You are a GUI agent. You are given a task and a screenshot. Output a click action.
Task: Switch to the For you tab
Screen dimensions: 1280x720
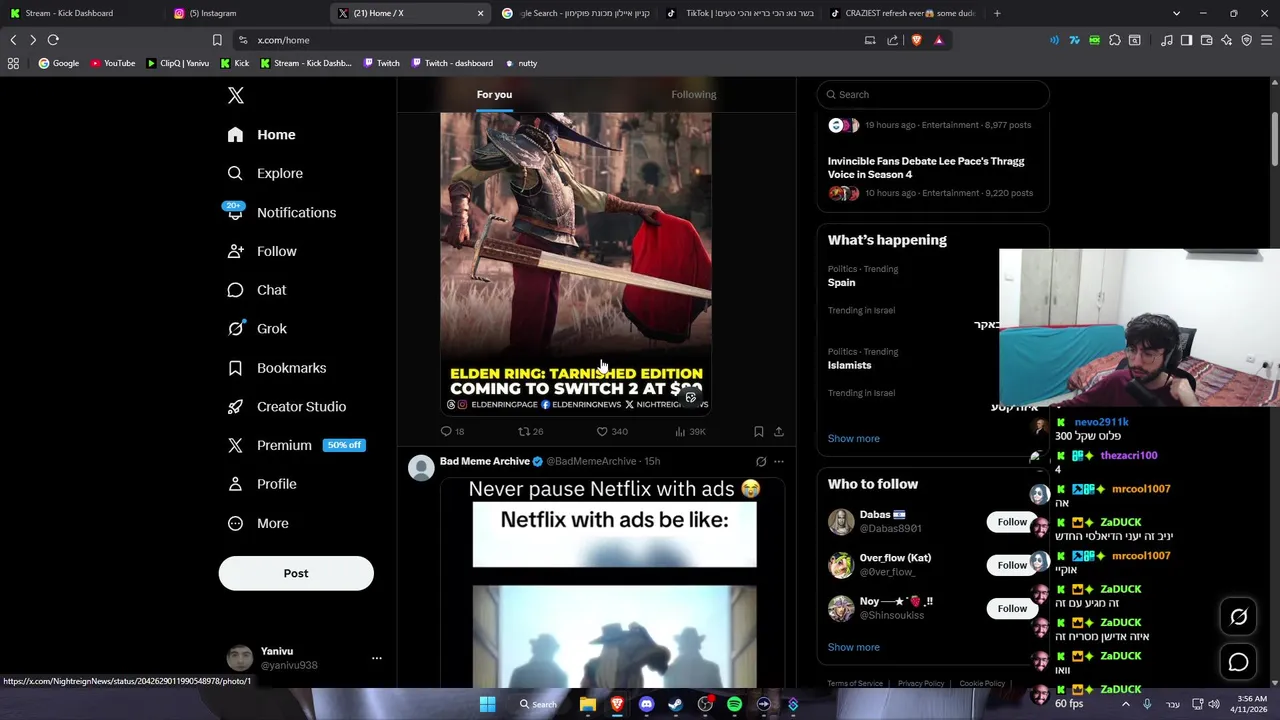click(x=494, y=94)
